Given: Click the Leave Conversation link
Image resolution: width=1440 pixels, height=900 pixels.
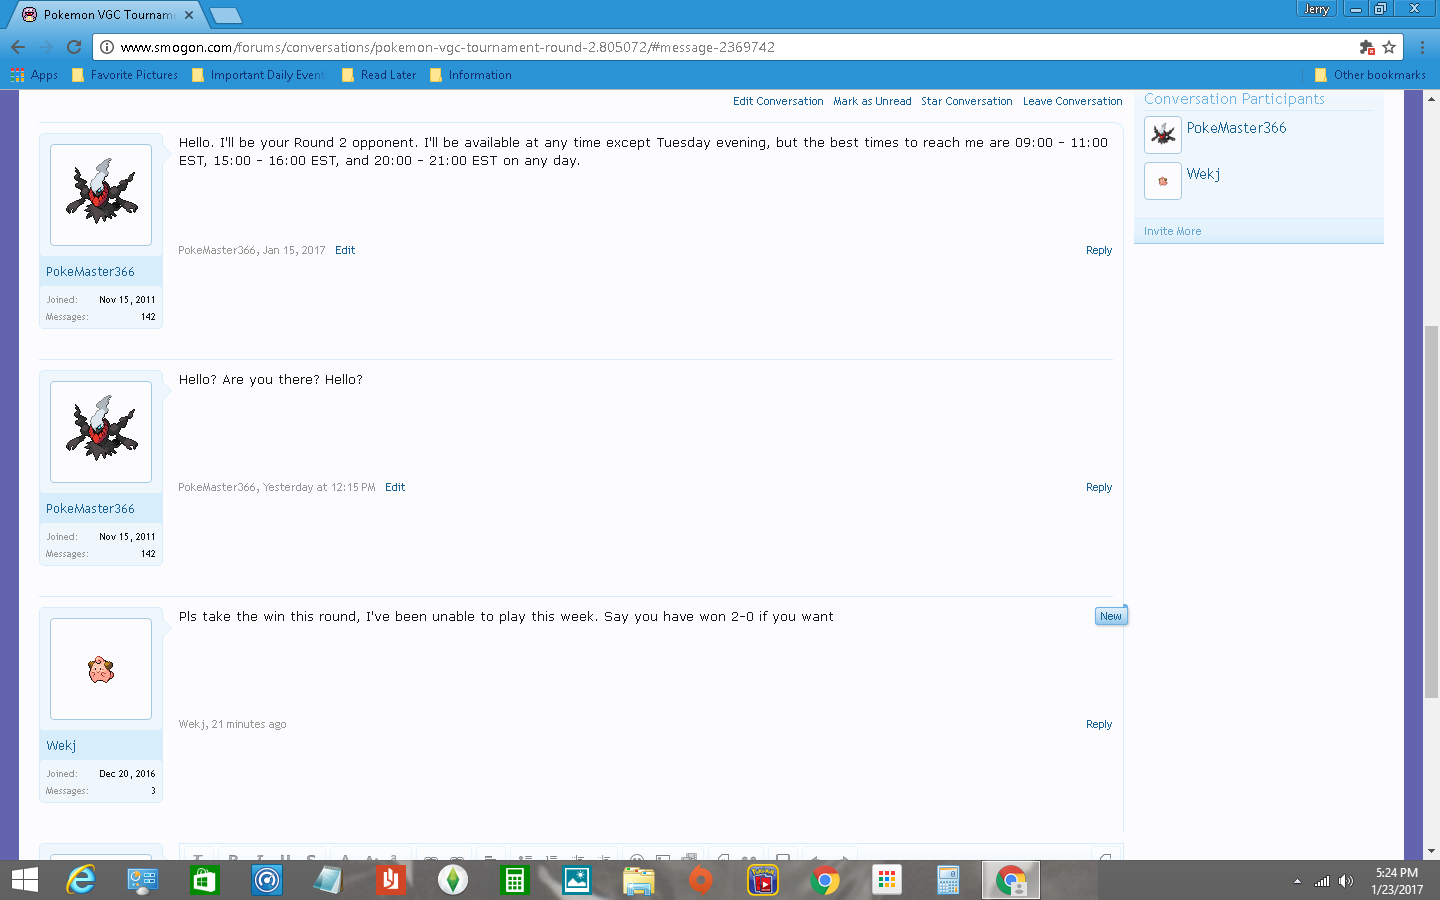Looking at the screenshot, I should tap(1072, 101).
